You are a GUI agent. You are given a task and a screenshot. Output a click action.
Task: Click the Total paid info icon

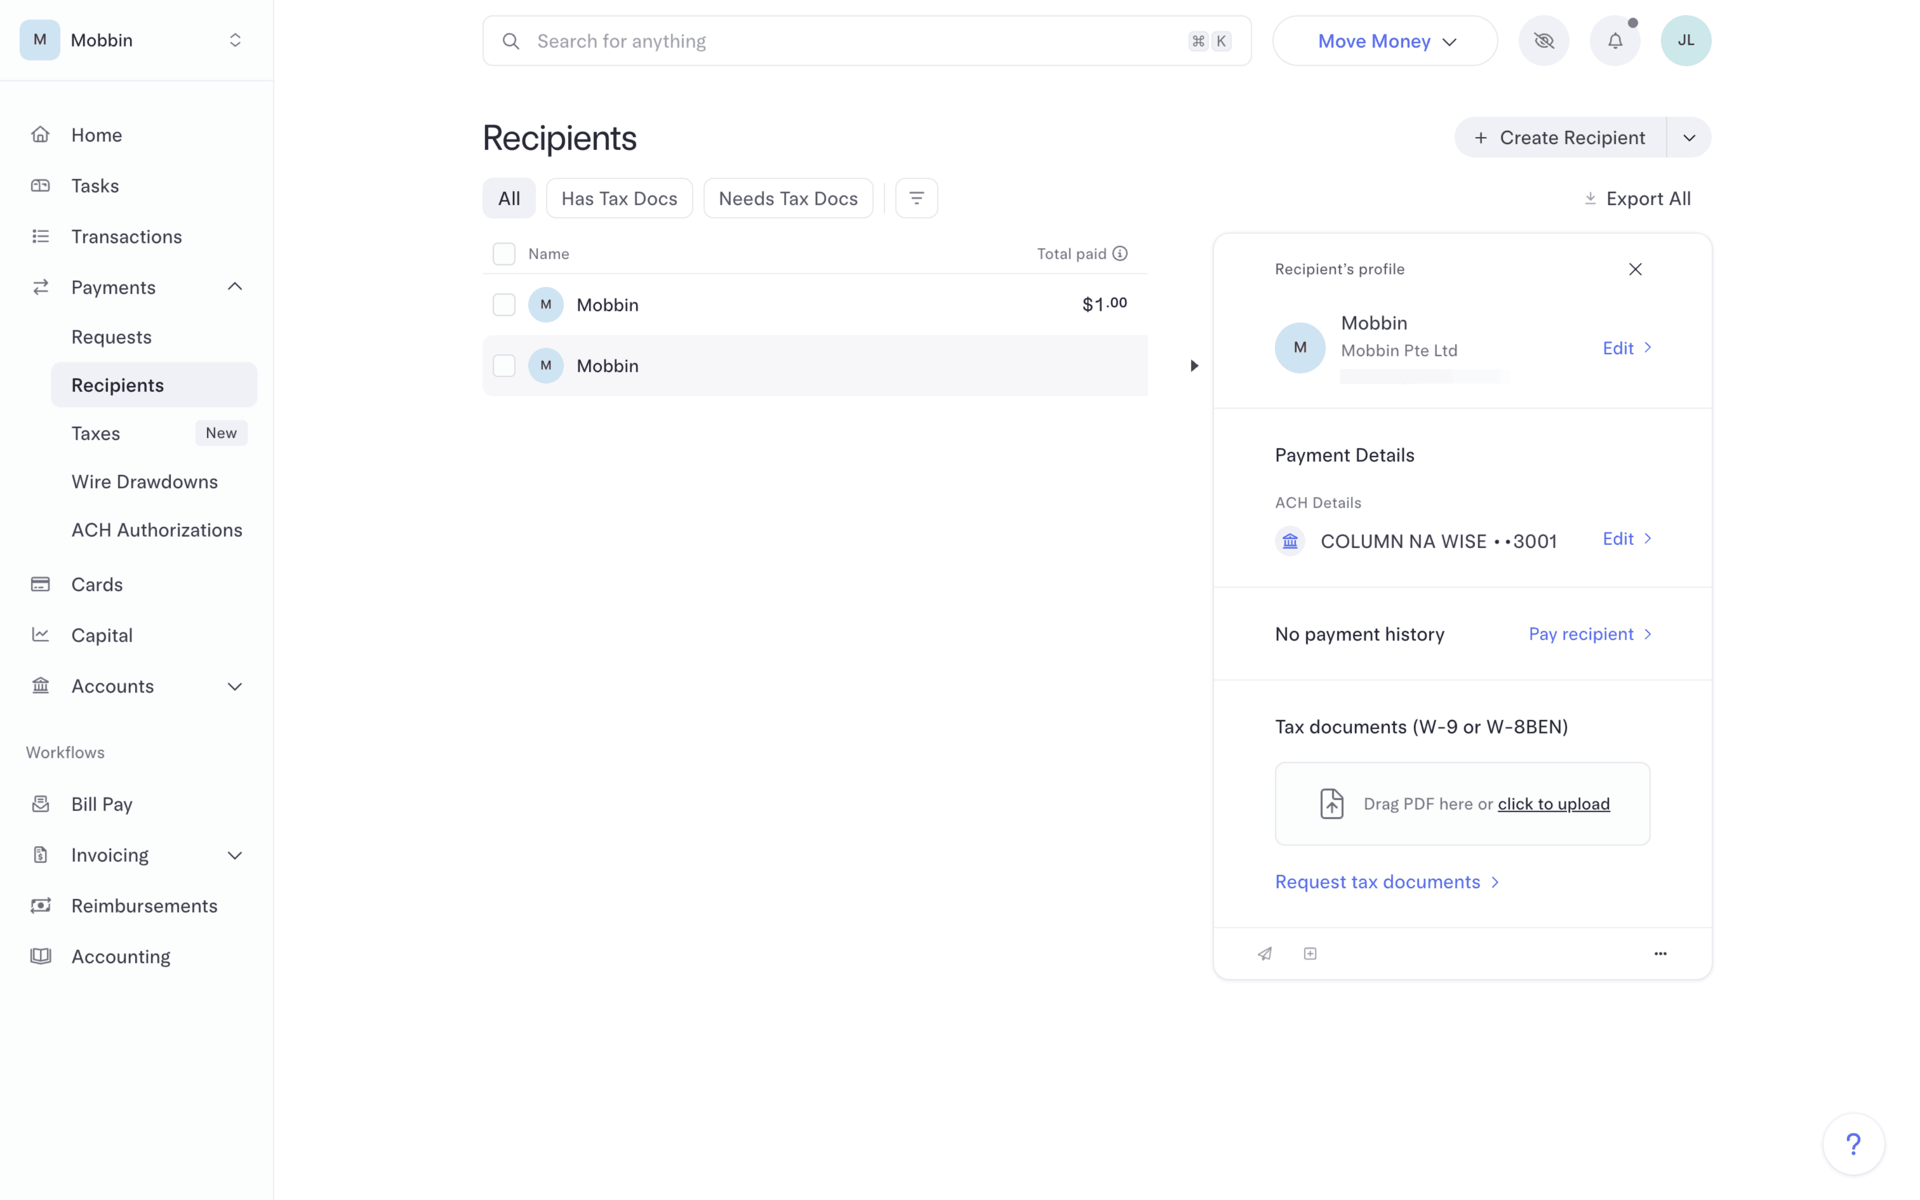tap(1121, 254)
